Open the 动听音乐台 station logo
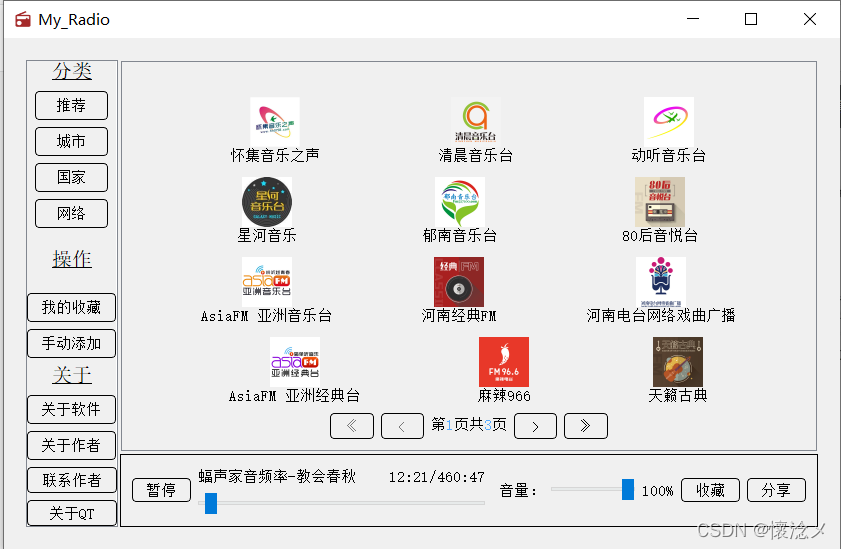841x549 pixels. pyautogui.click(x=668, y=122)
